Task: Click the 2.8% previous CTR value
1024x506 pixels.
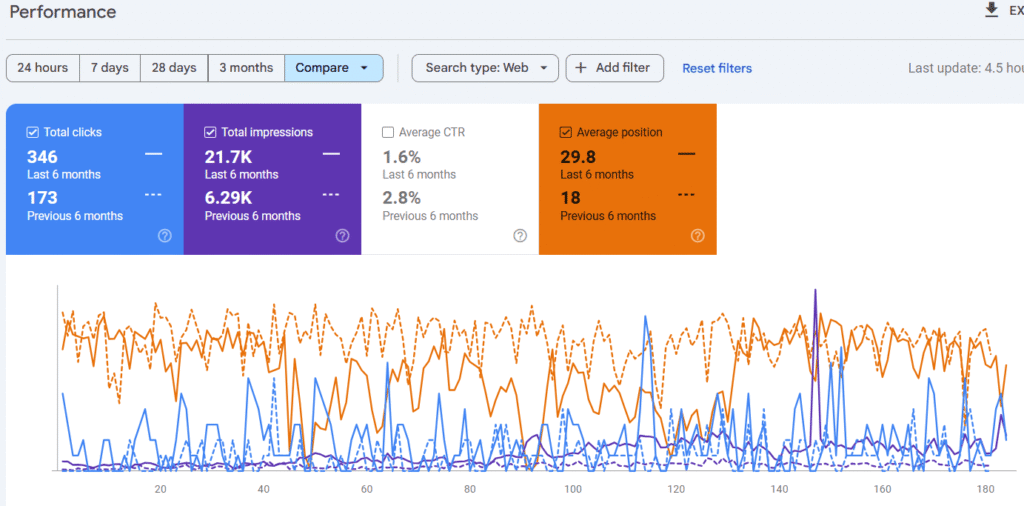Action: [402, 198]
